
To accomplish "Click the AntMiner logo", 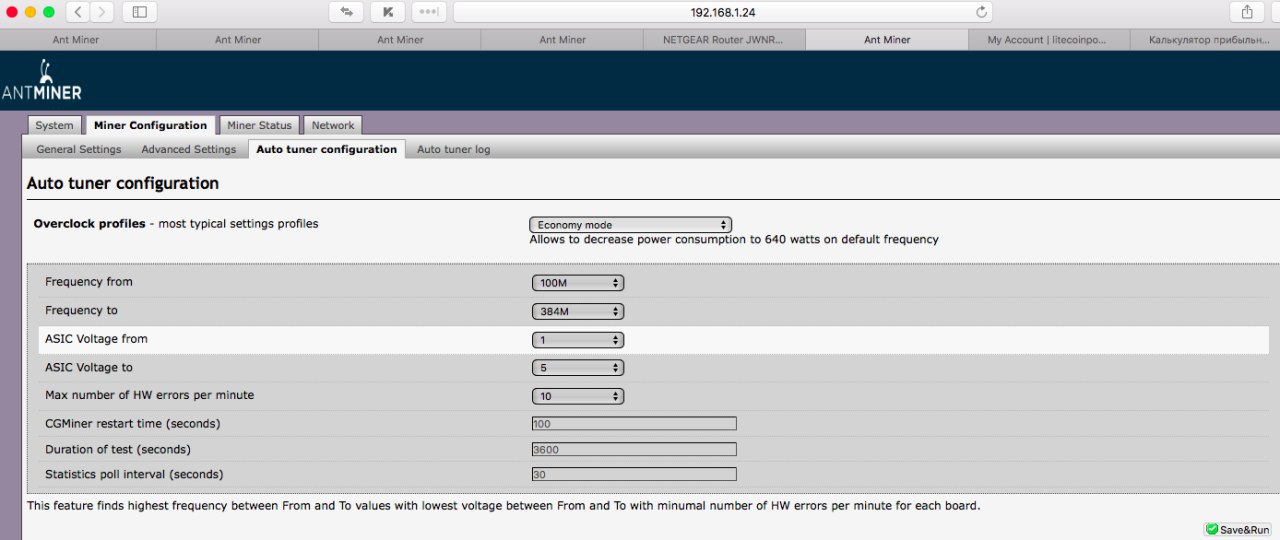I will click(42, 81).
